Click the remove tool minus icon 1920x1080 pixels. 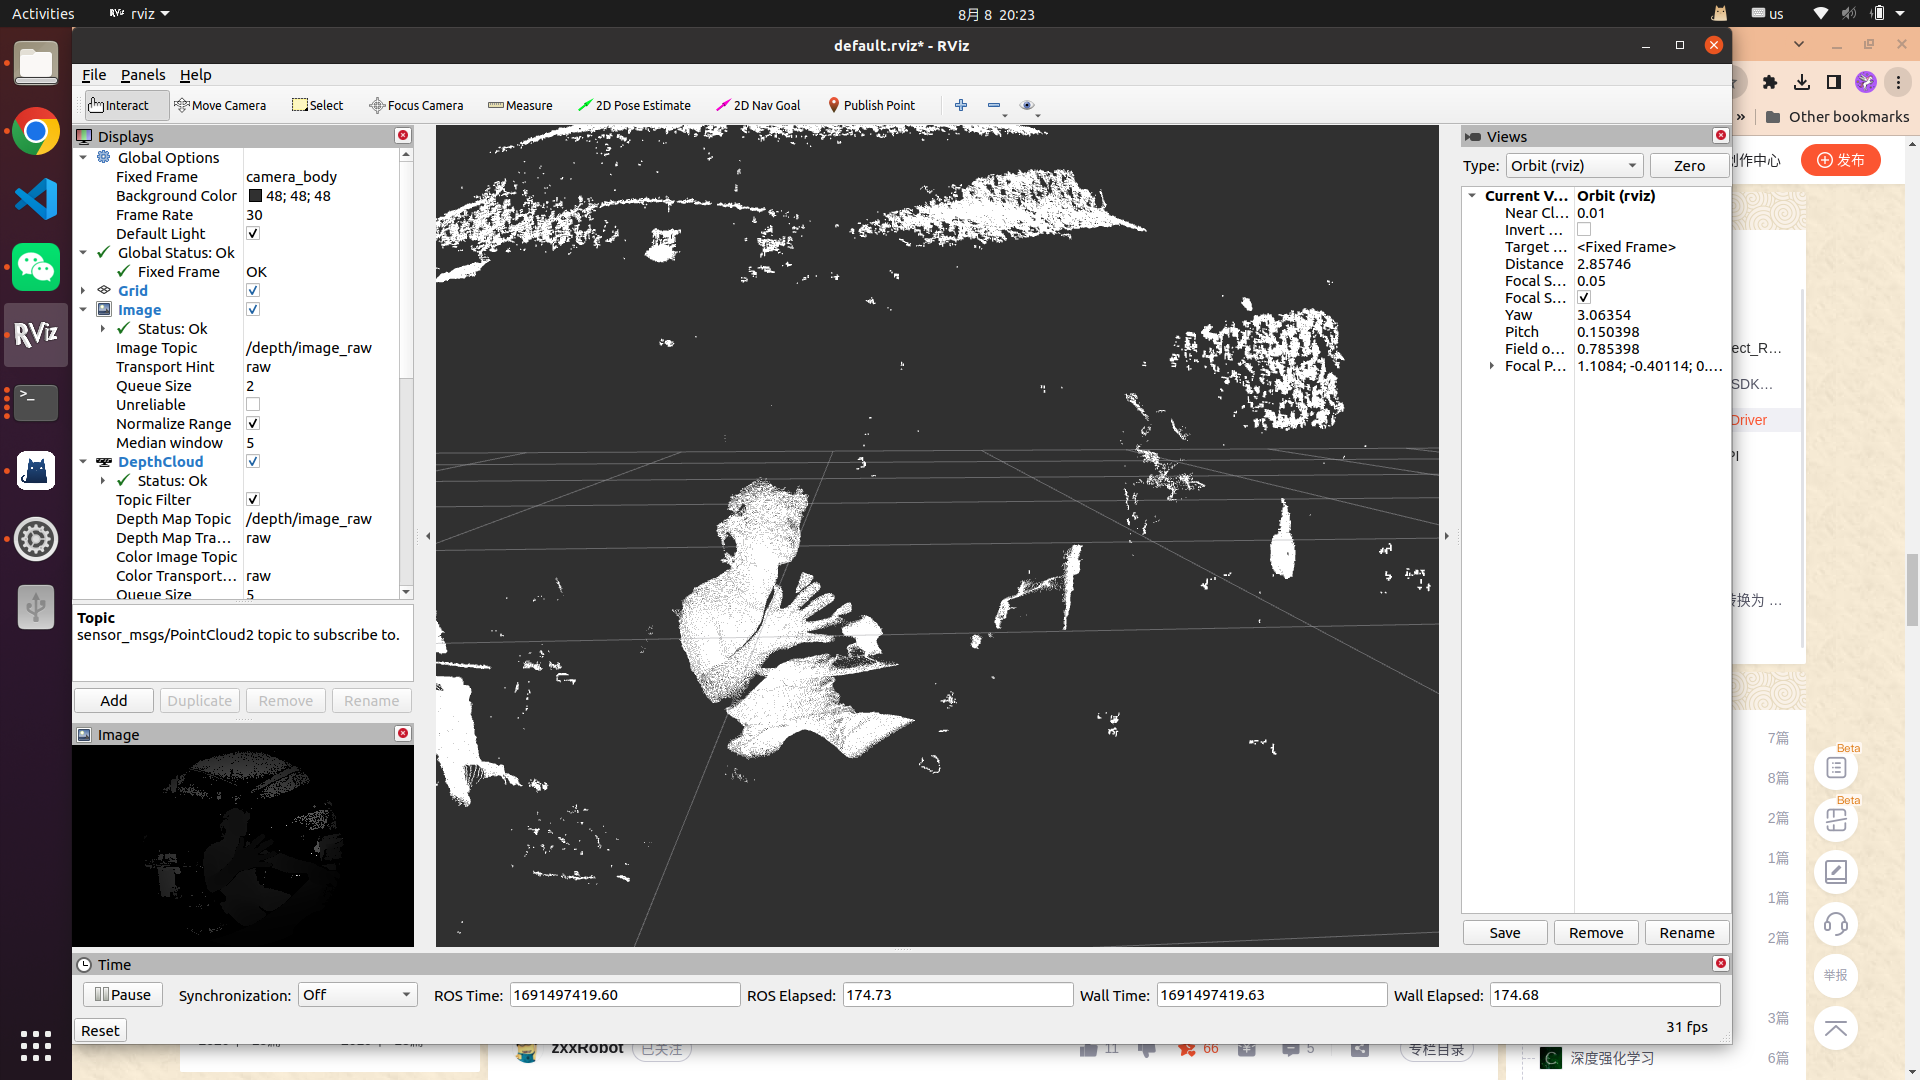point(993,105)
